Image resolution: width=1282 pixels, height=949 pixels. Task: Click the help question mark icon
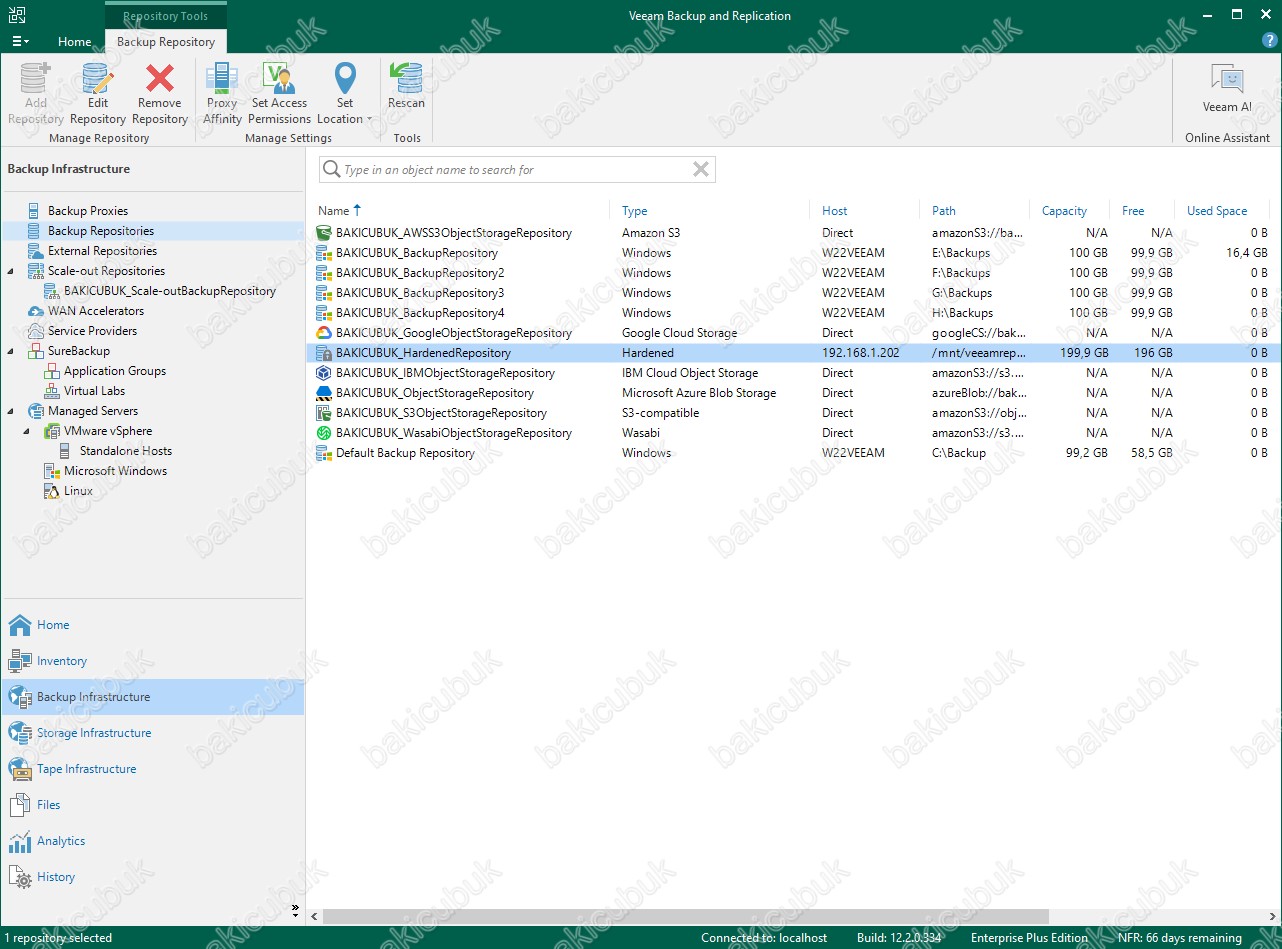point(1269,41)
